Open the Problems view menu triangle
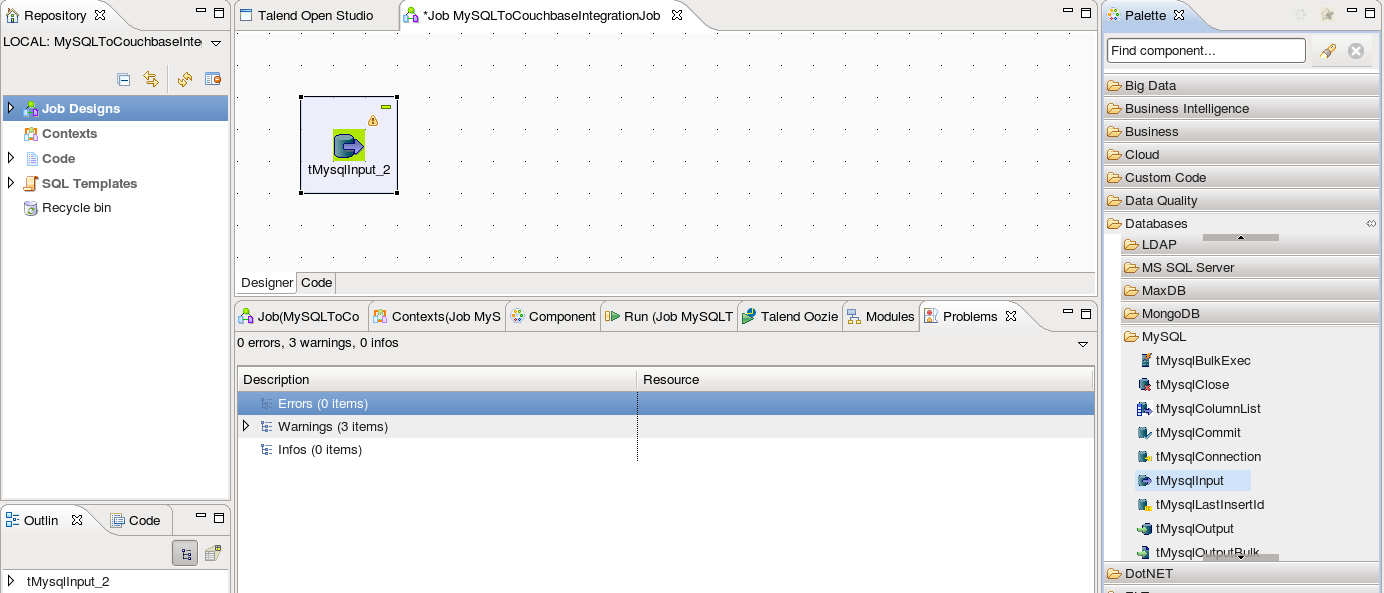Image resolution: width=1384 pixels, height=593 pixels. coord(1083,344)
